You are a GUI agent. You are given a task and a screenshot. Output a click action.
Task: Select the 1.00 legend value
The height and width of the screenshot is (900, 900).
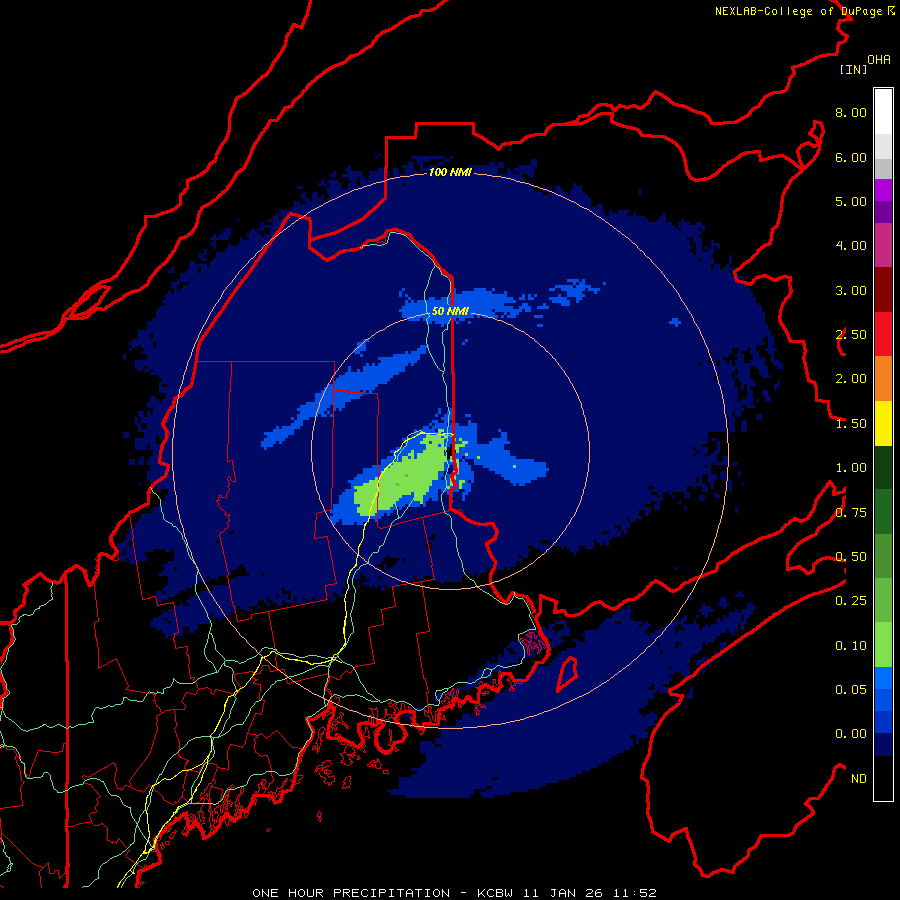tap(851, 468)
